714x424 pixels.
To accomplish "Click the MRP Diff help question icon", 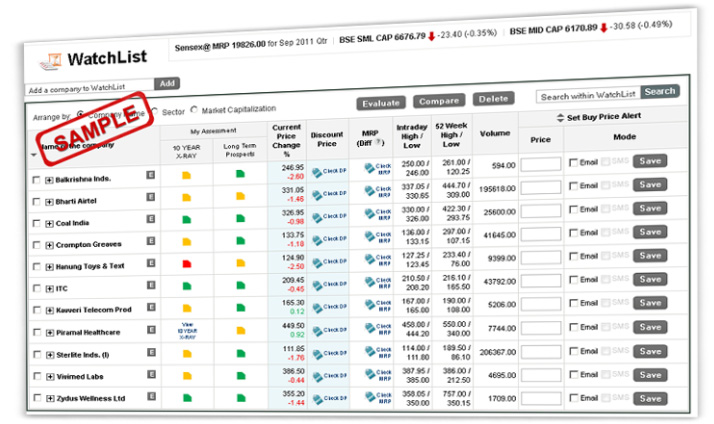I will click(x=377, y=143).
